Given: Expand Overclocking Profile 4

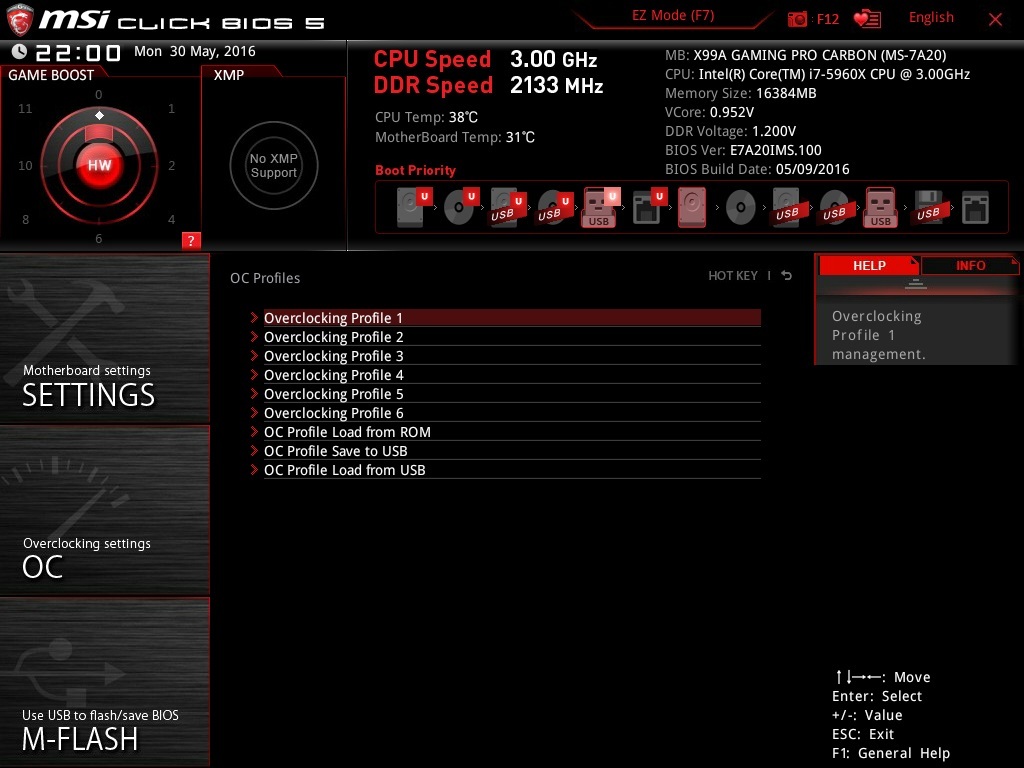Looking at the screenshot, I should tap(333, 375).
